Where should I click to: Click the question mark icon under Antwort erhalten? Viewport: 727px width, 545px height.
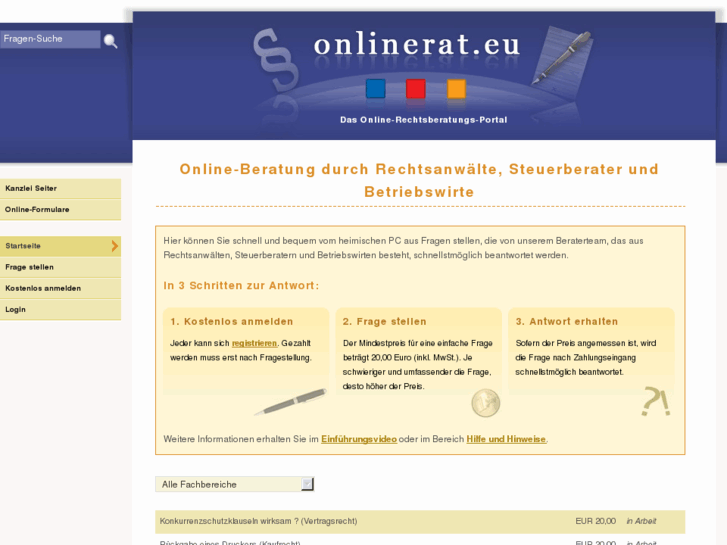[x=656, y=401]
